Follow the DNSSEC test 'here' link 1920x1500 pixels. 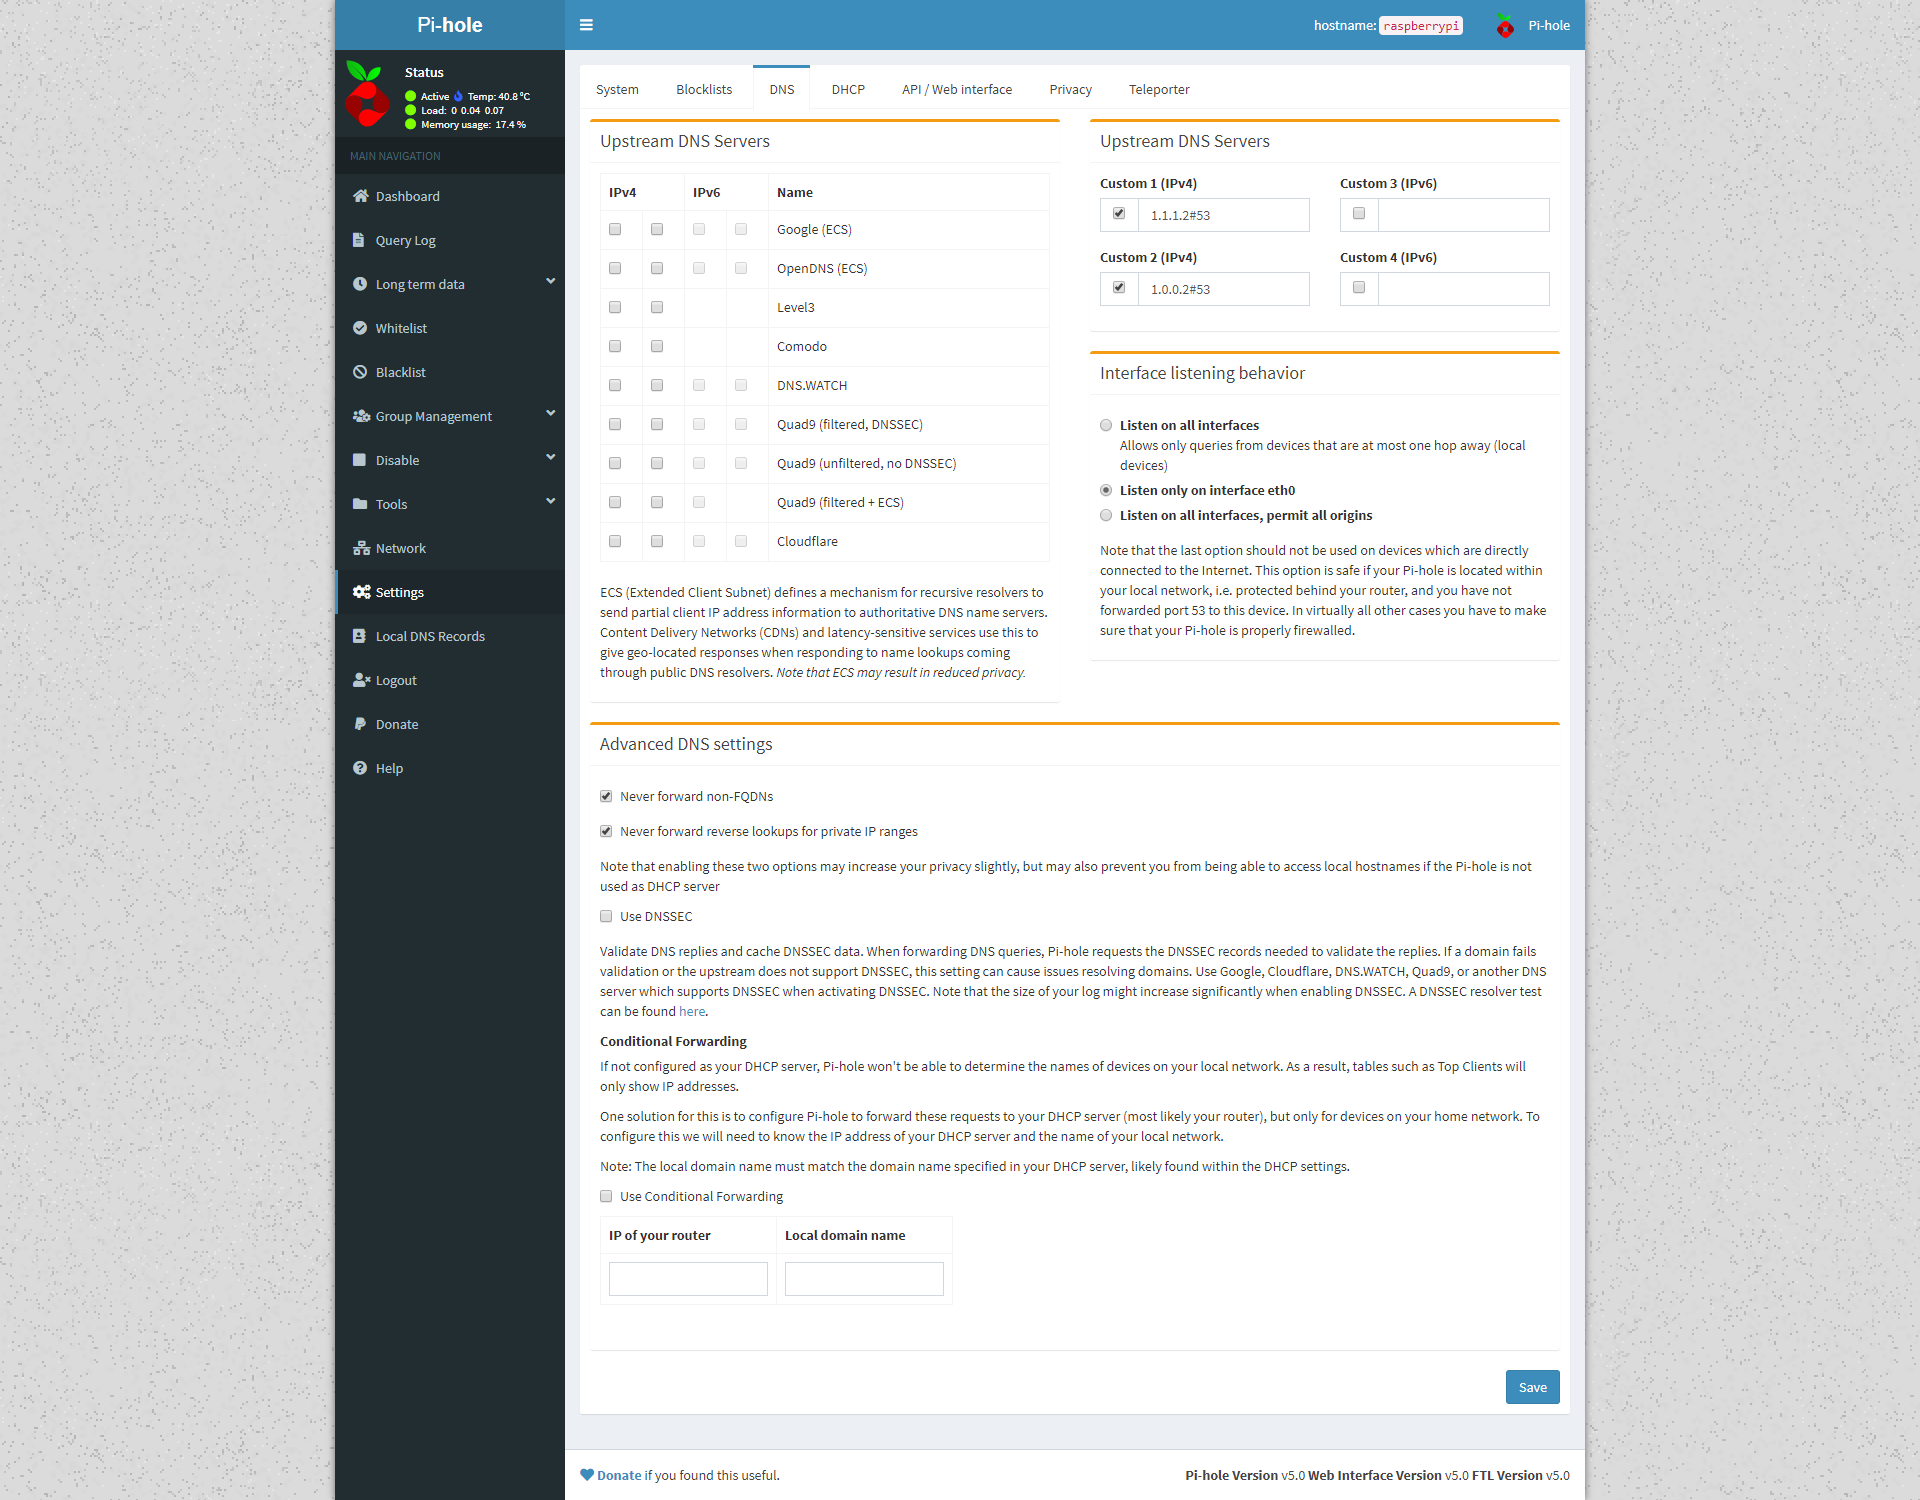pos(692,1011)
